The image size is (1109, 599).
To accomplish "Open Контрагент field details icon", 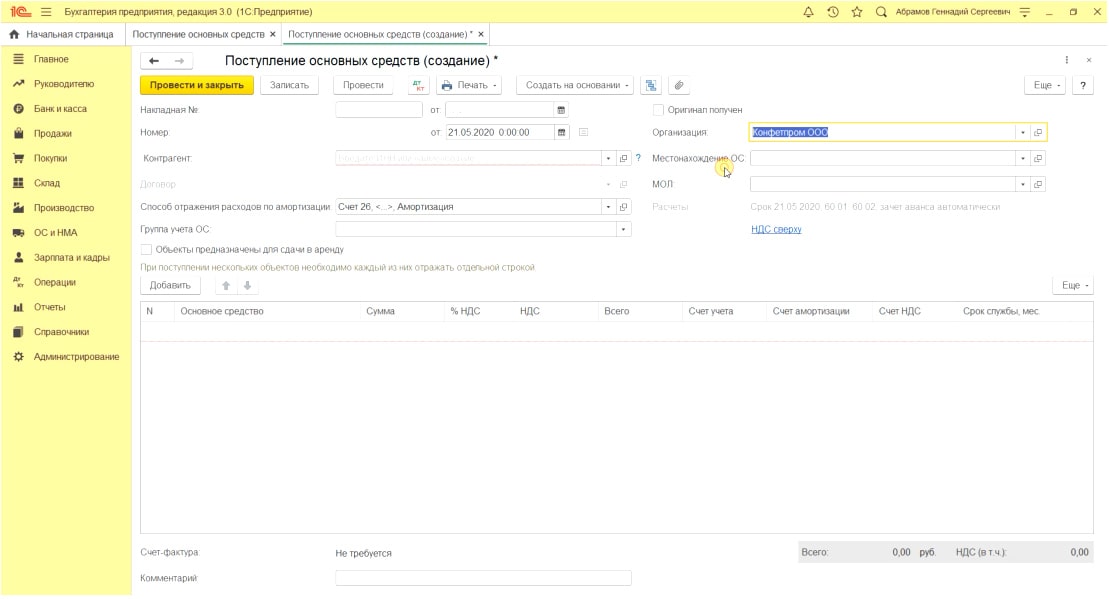I will 623,158.
